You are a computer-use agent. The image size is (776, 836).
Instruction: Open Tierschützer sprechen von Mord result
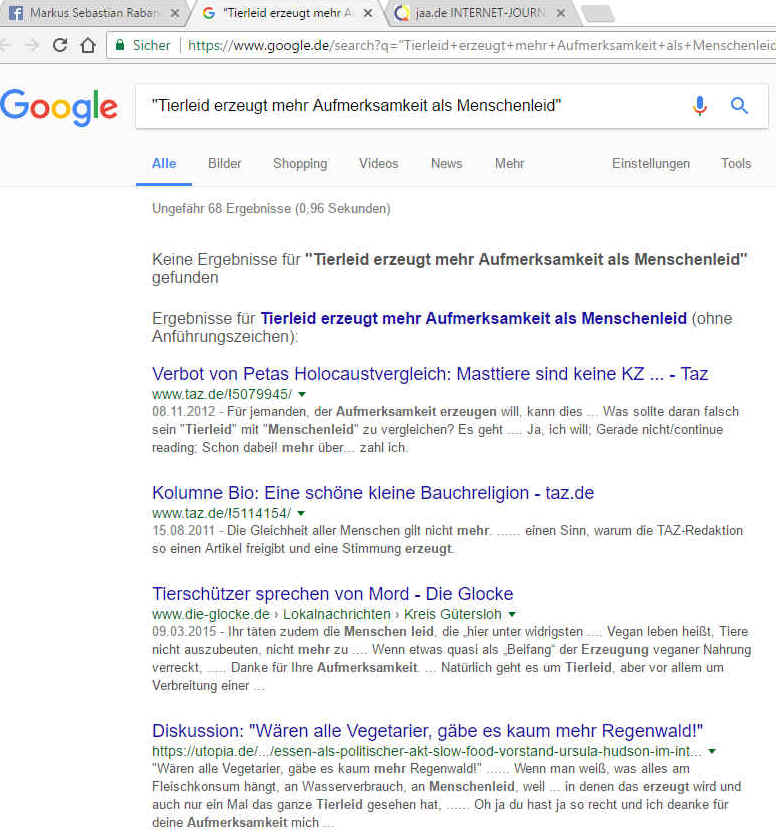tap(332, 594)
